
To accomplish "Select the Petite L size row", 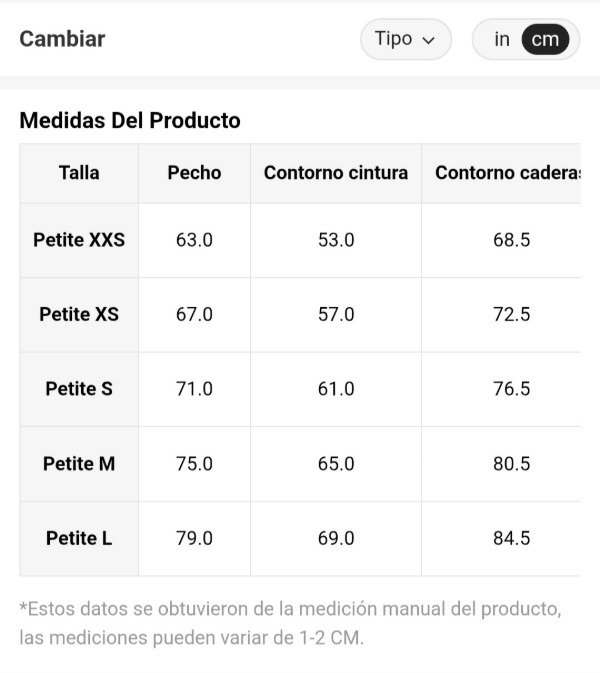I will (x=79, y=538).
